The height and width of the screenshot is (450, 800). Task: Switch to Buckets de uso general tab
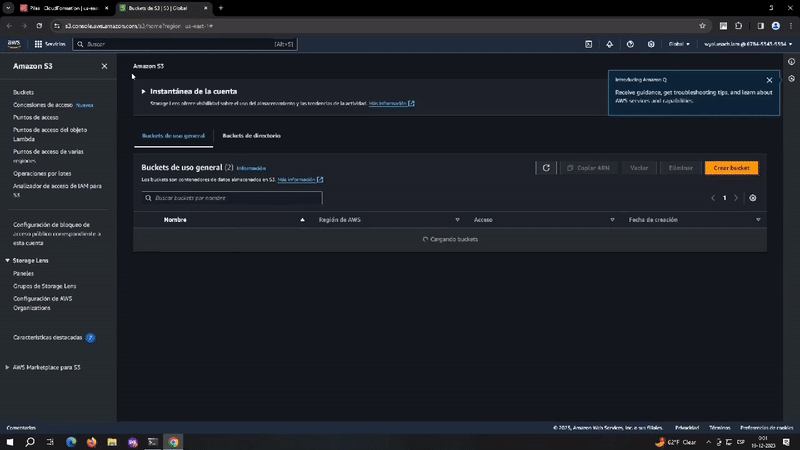pos(173,136)
